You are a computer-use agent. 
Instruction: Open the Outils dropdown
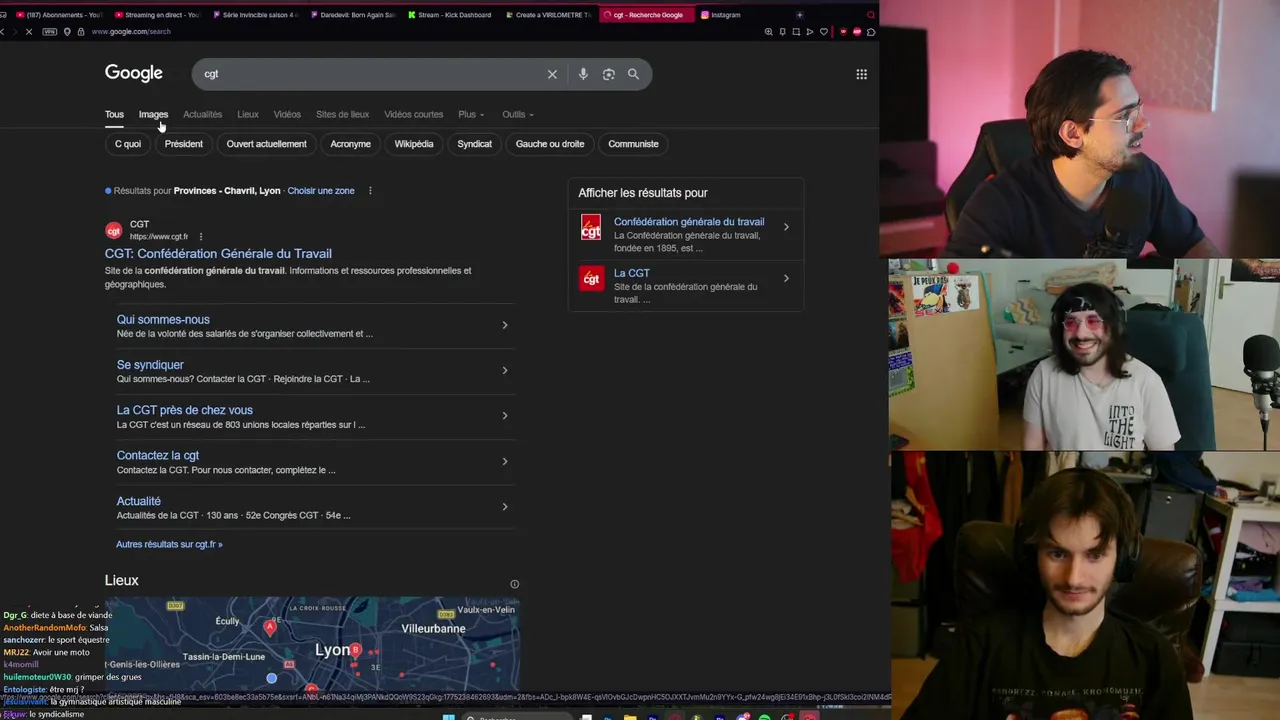click(x=518, y=114)
